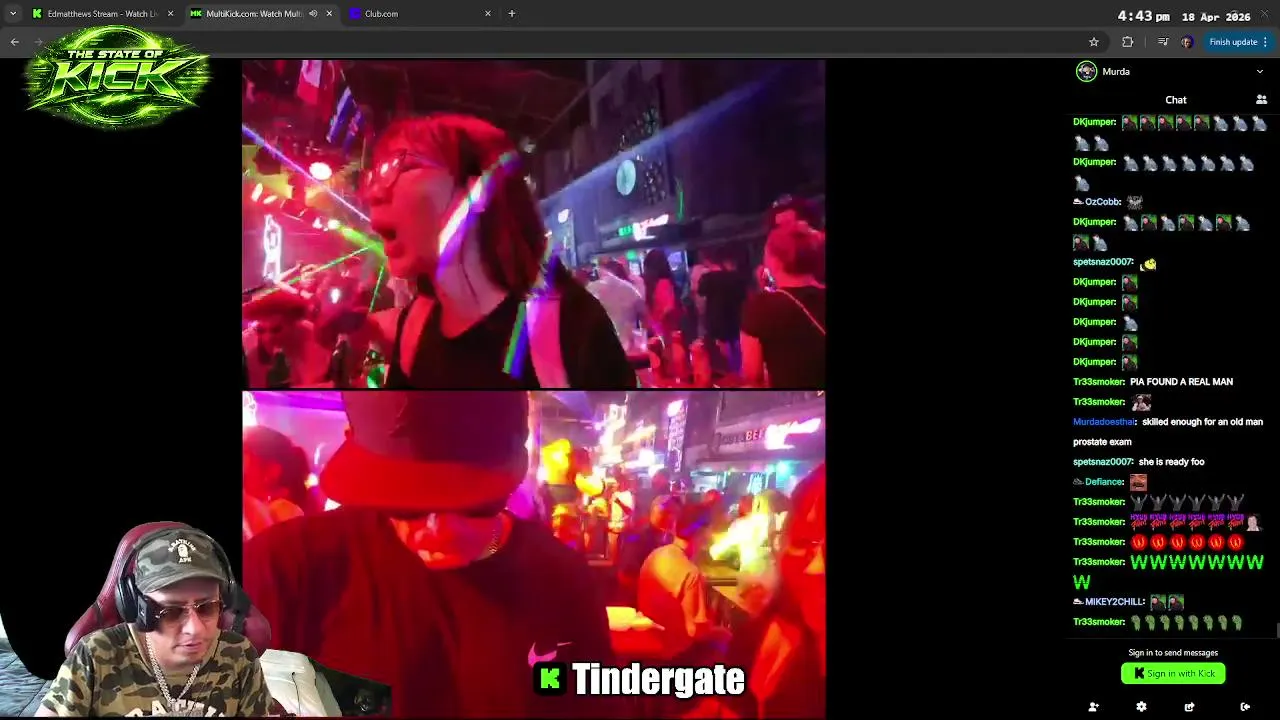
Task: Close the Club.com tab
Action: 488,14
